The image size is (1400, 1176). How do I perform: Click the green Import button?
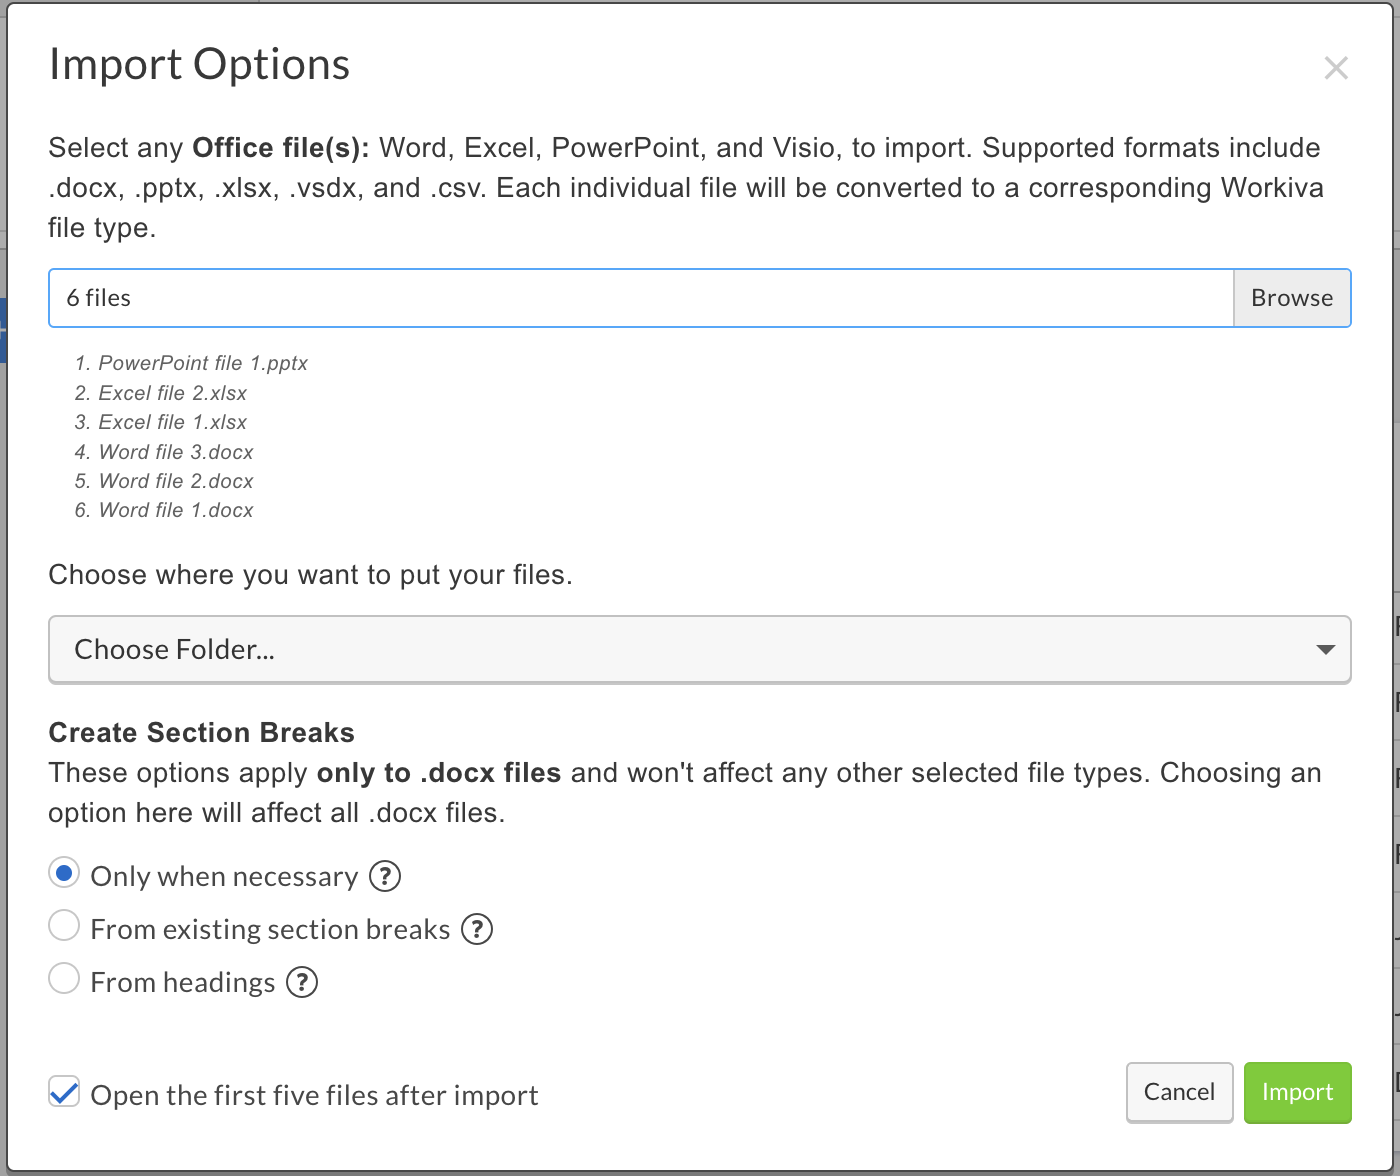click(x=1297, y=1092)
